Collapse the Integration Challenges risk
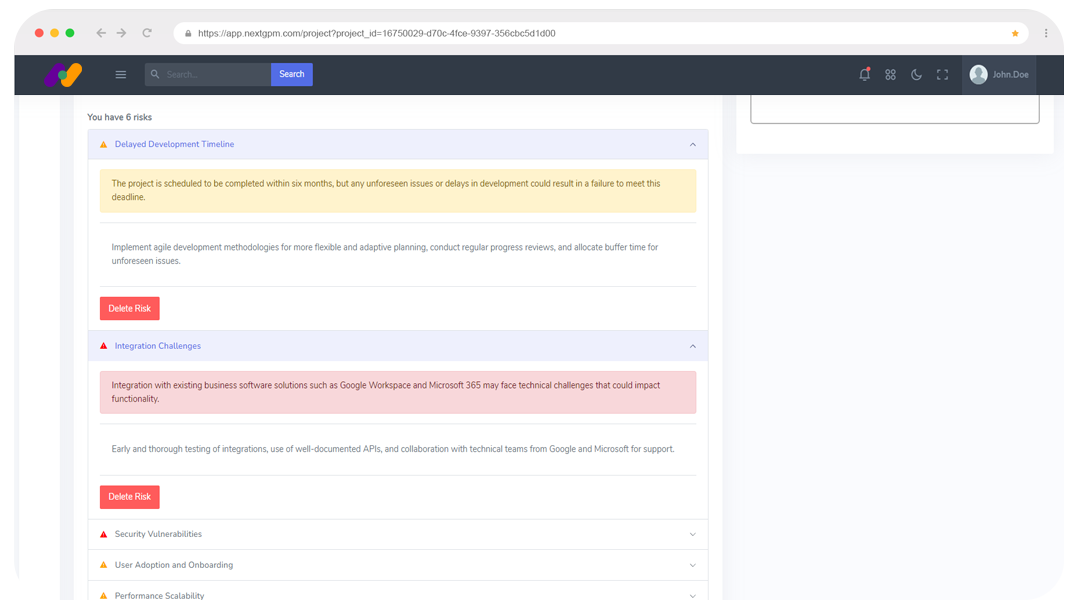1080x614 pixels. tap(693, 347)
